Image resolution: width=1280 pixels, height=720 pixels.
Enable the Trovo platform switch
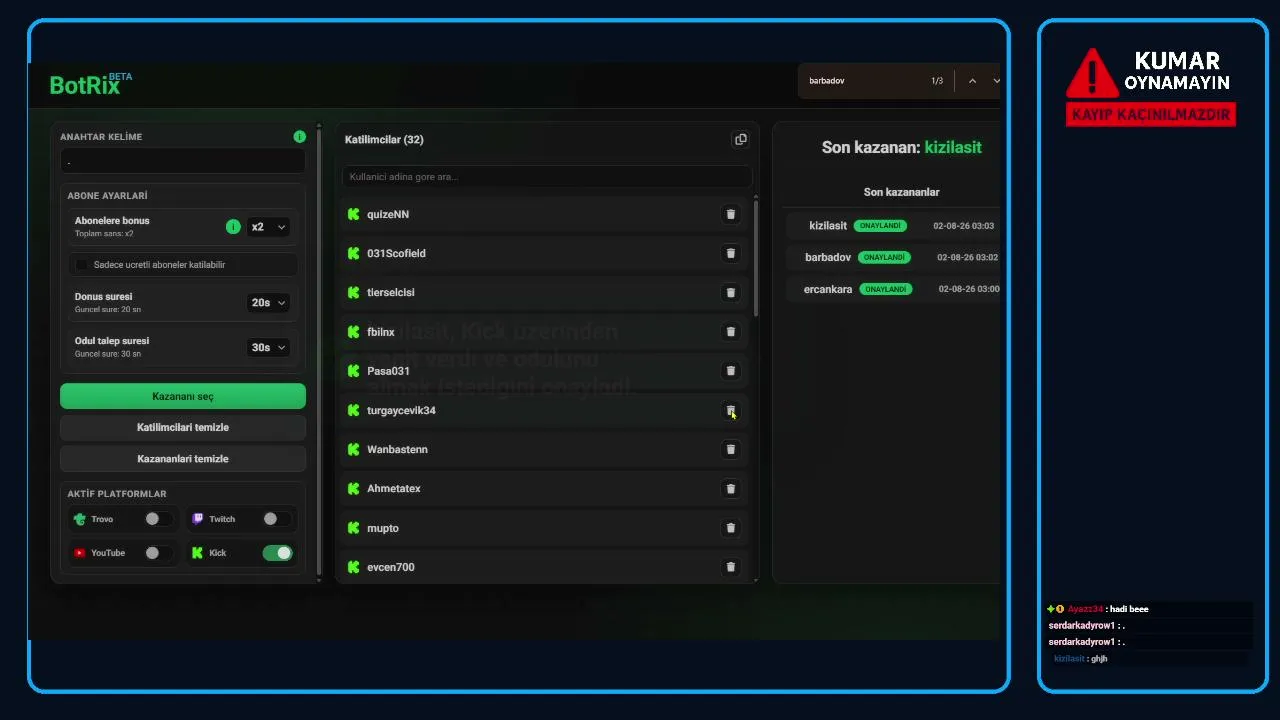(x=158, y=519)
